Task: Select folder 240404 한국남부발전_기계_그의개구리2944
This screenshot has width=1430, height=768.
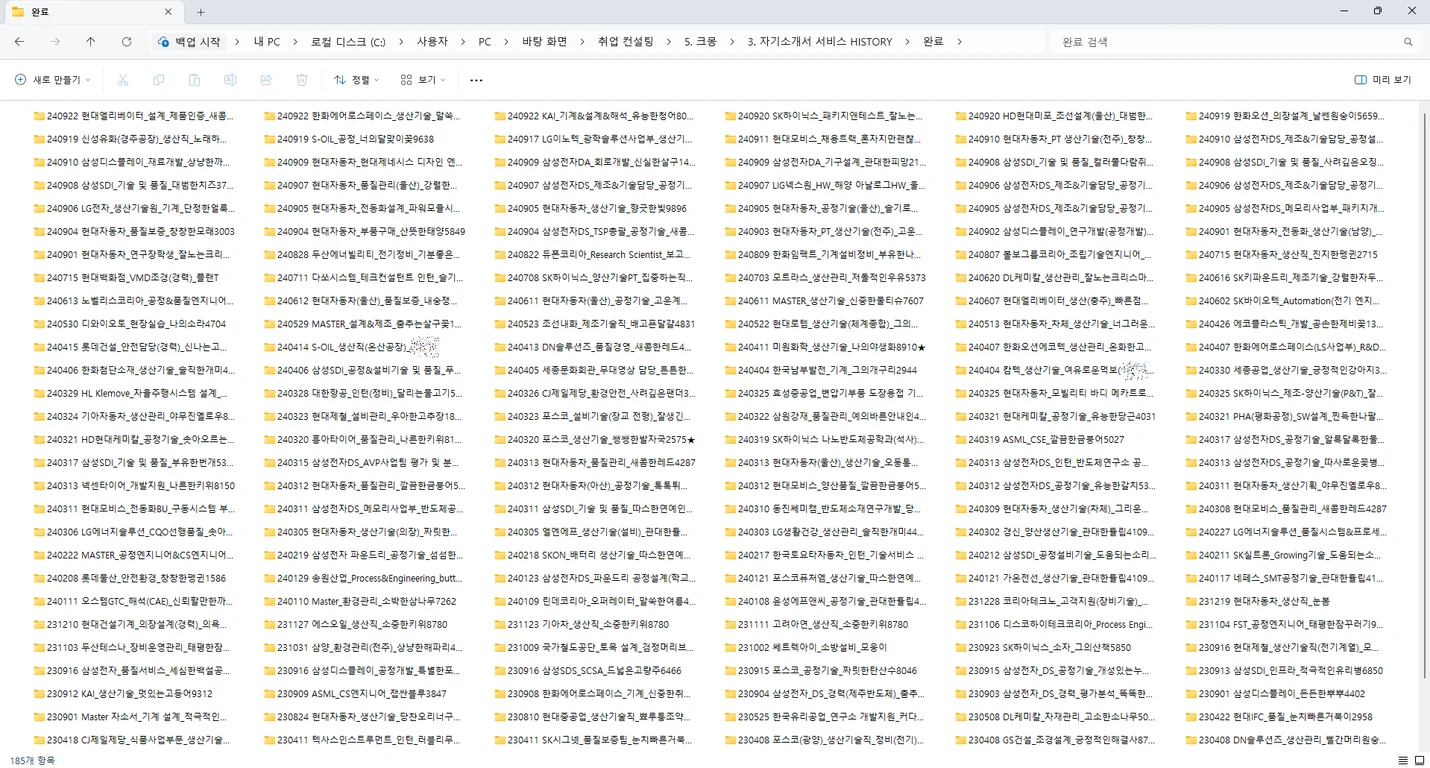Action: (x=820, y=370)
